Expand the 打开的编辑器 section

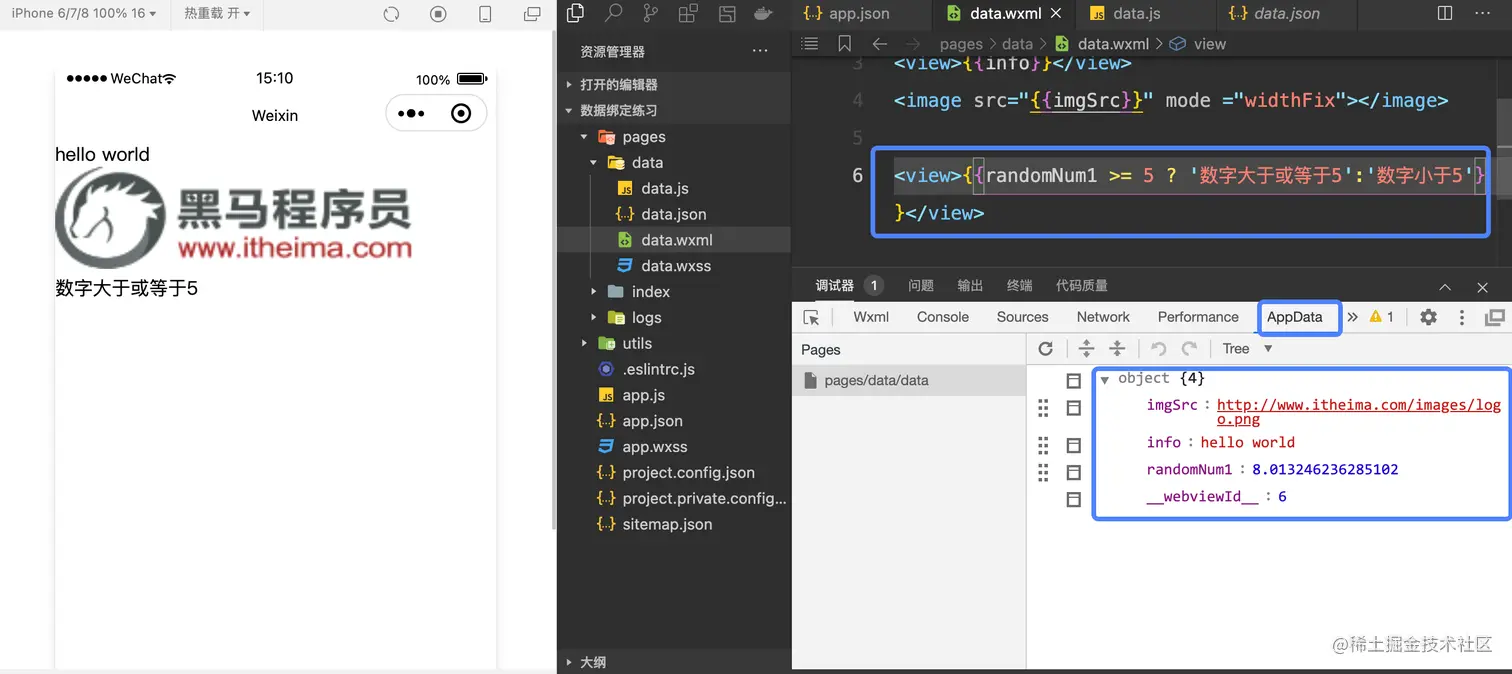point(619,84)
